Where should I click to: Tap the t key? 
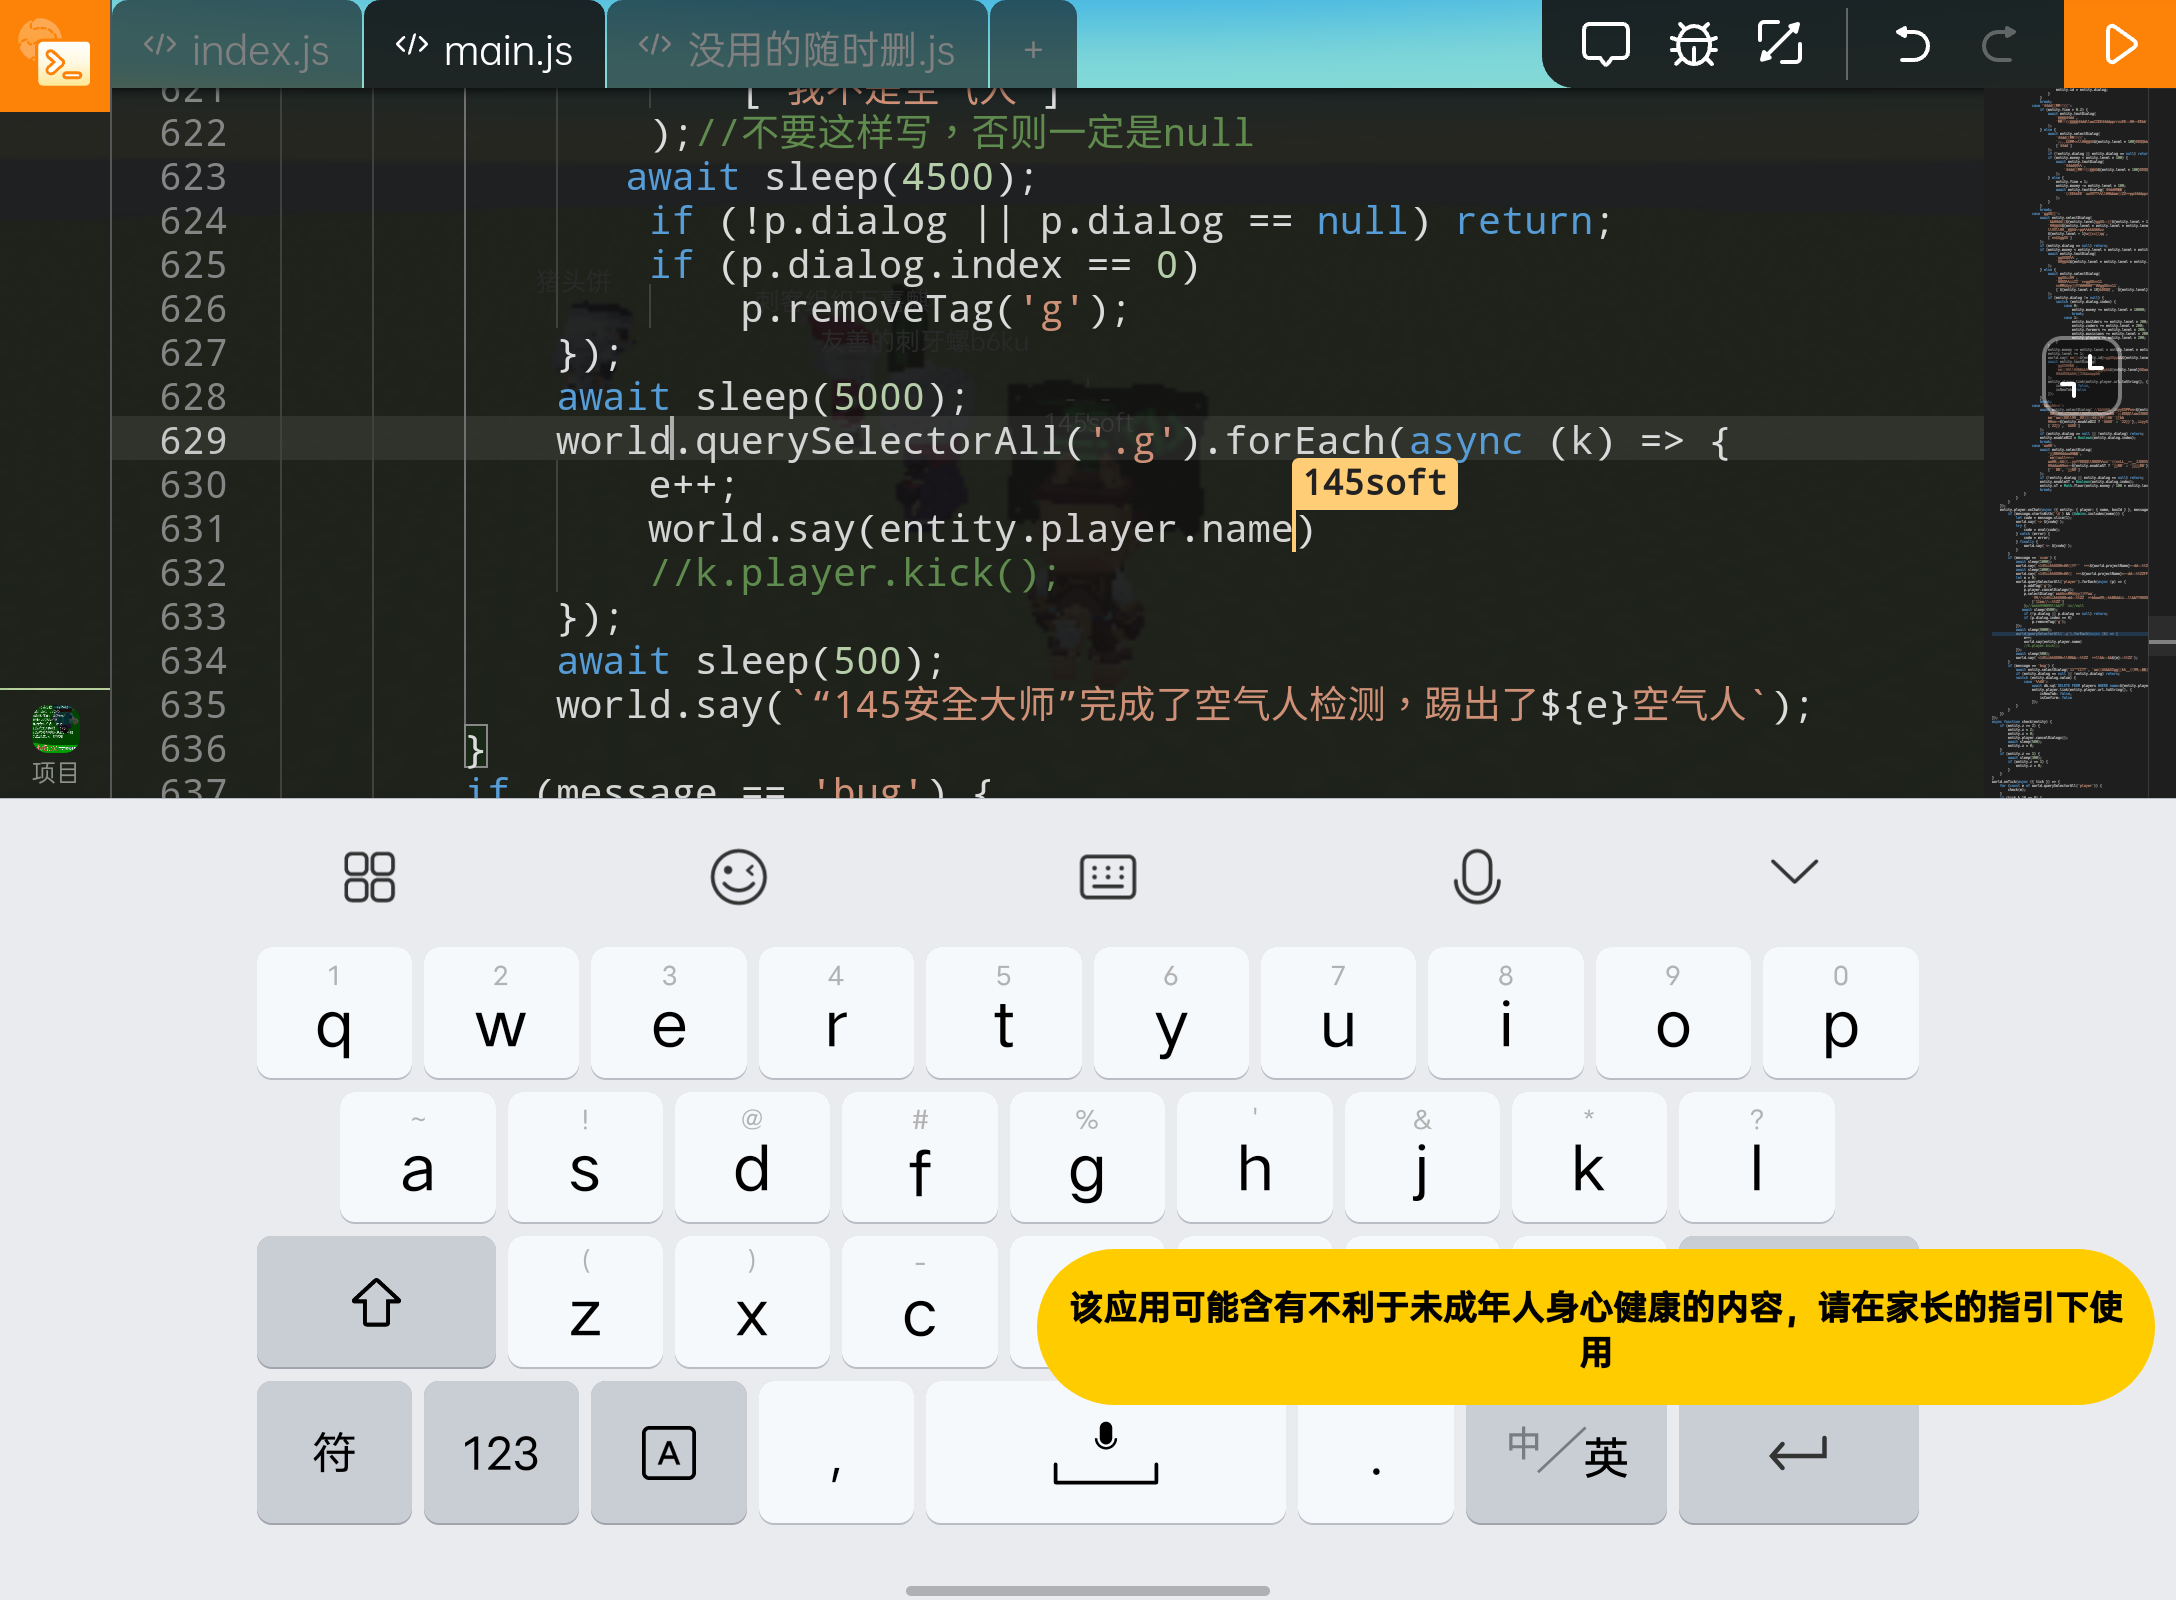click(x=1004, y=1012)
